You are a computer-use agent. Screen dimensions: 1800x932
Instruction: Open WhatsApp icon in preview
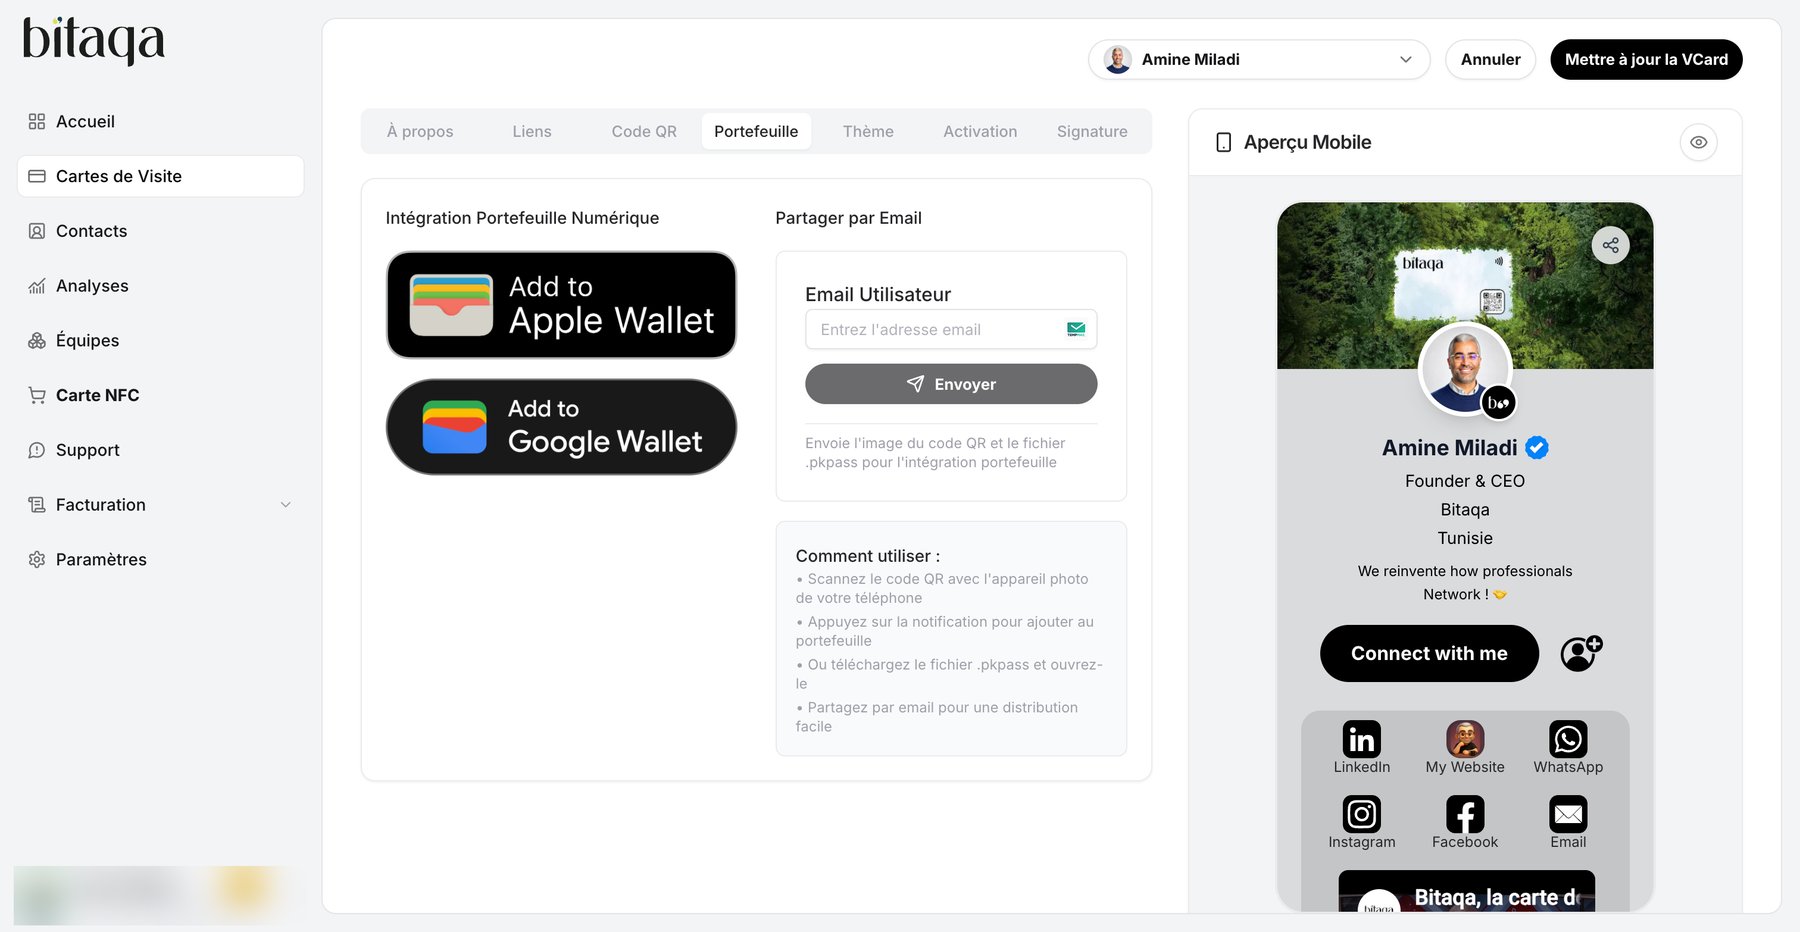(1568, 740)
